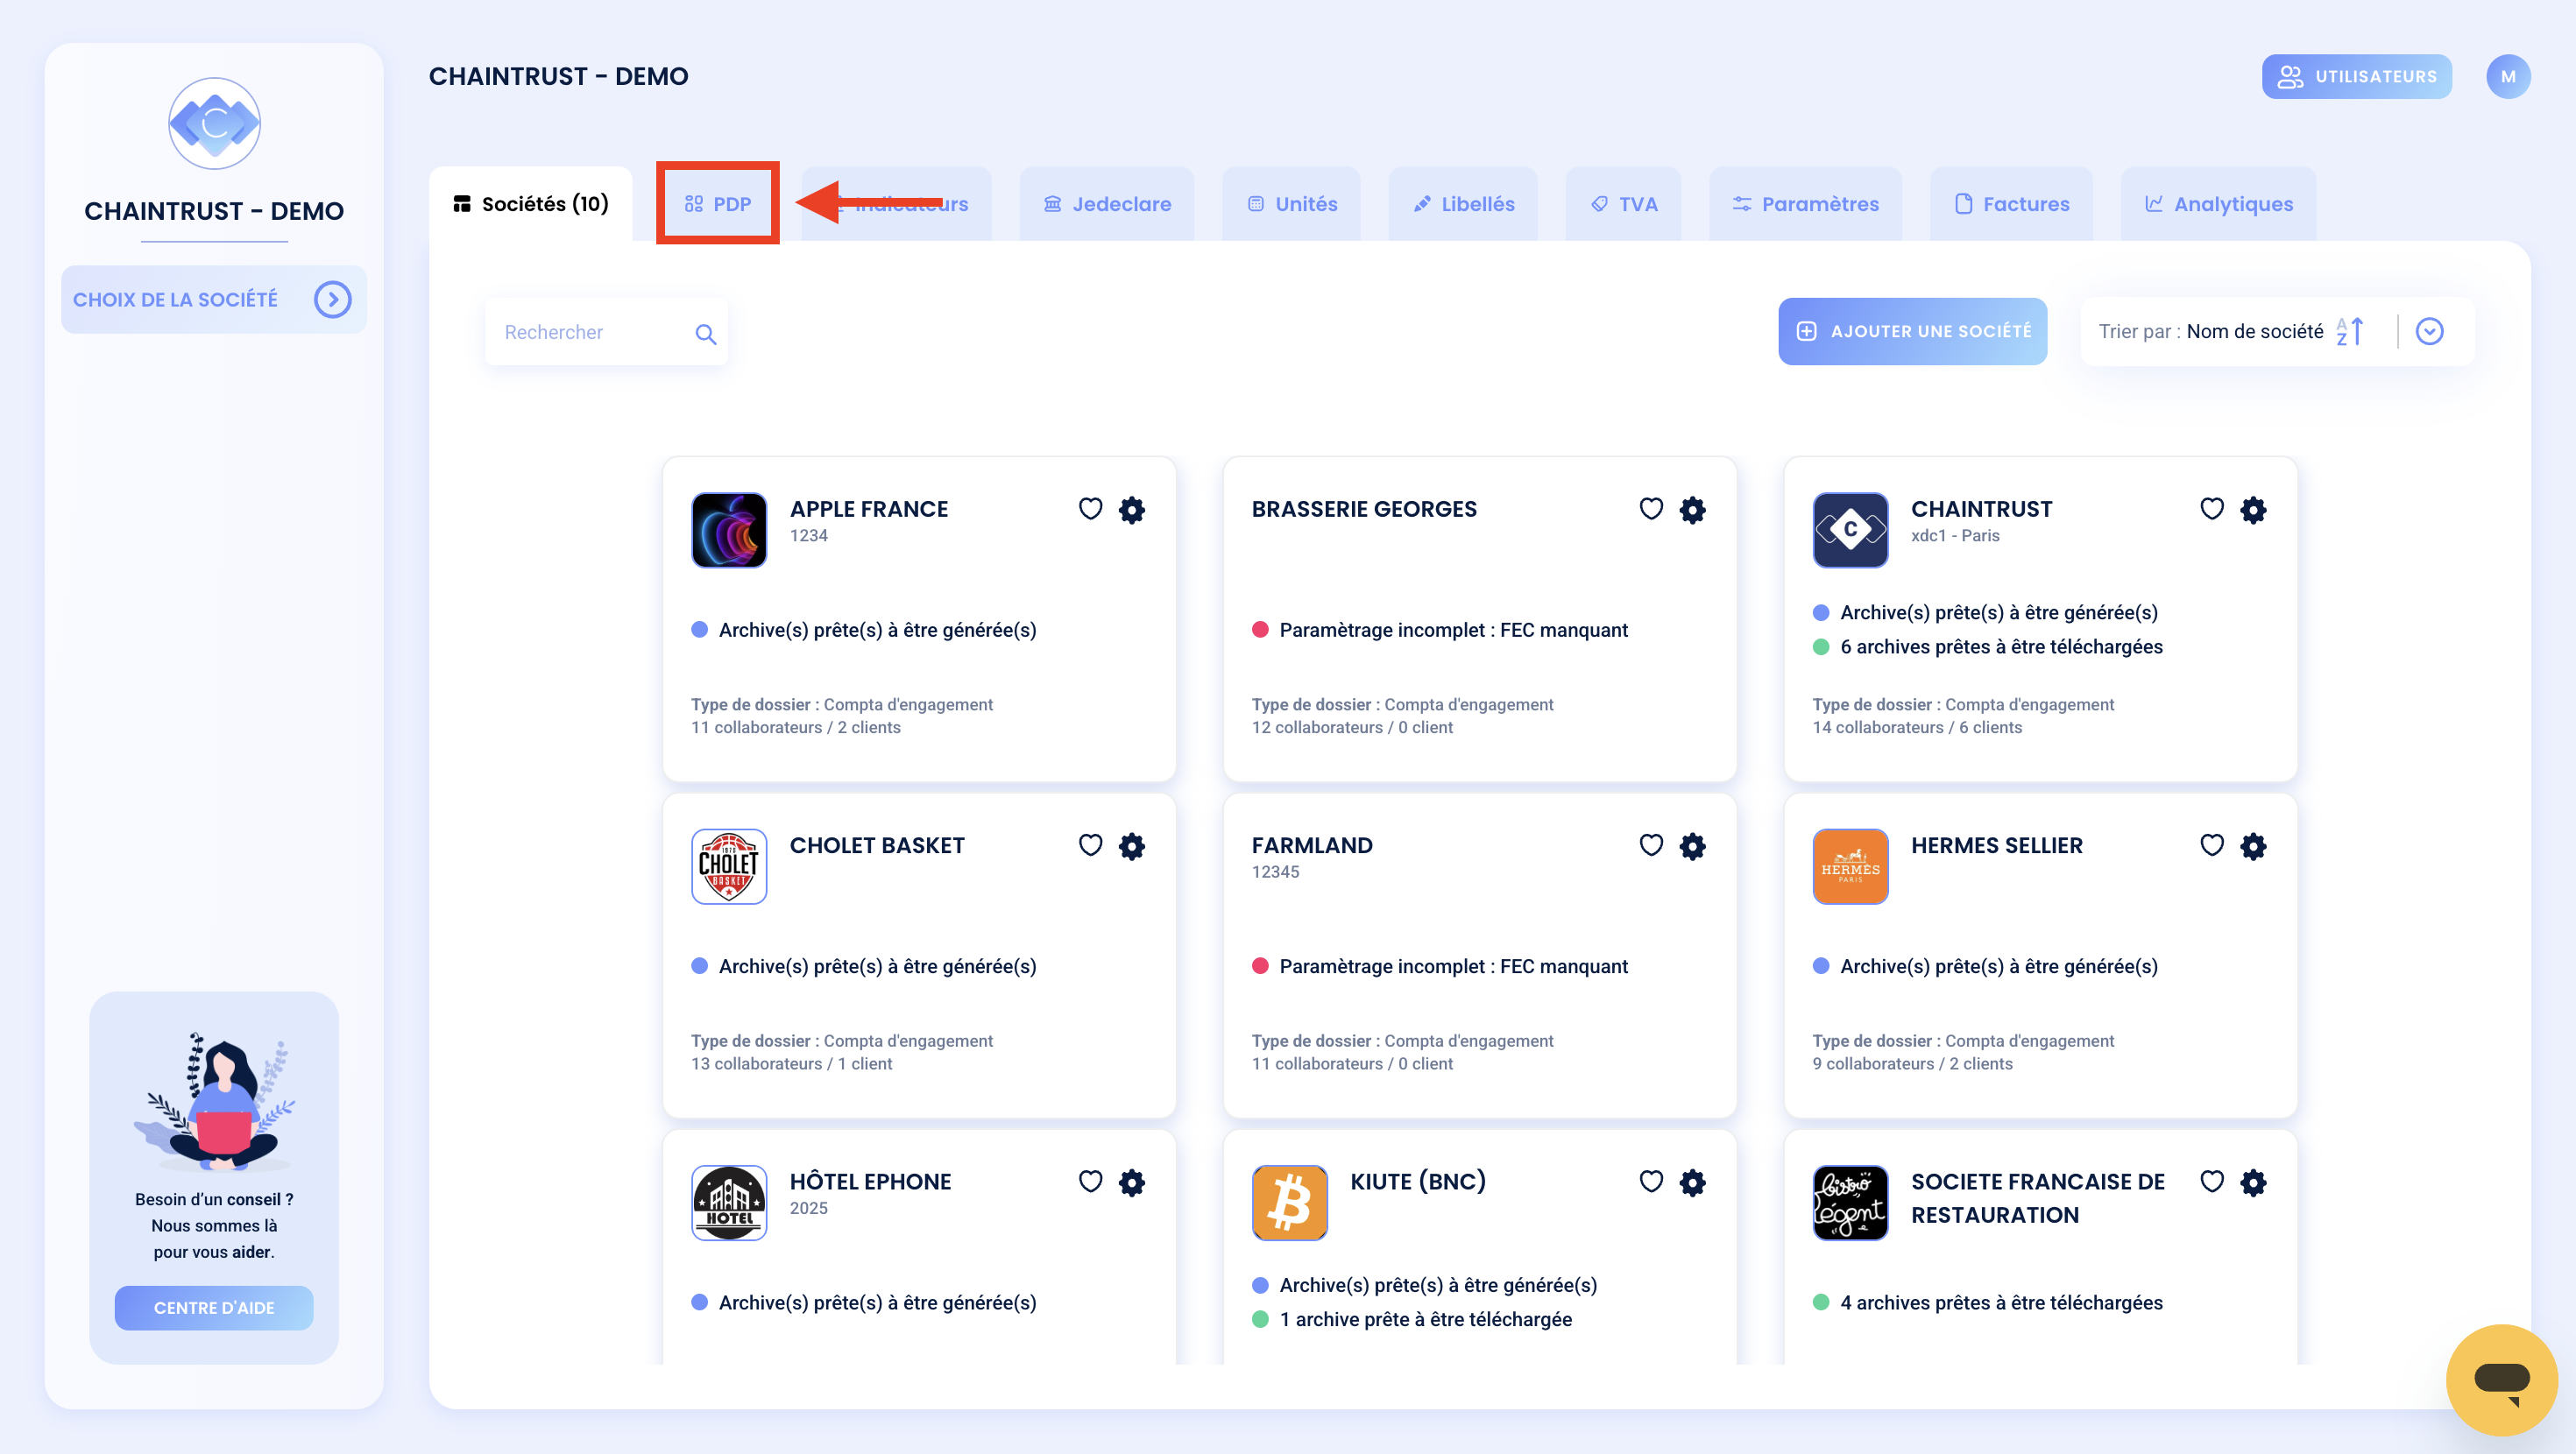Open the BRASSERIE GEORGES company name
The height and width of the screenshot is (1454, 2576).
click(1364, 509)
